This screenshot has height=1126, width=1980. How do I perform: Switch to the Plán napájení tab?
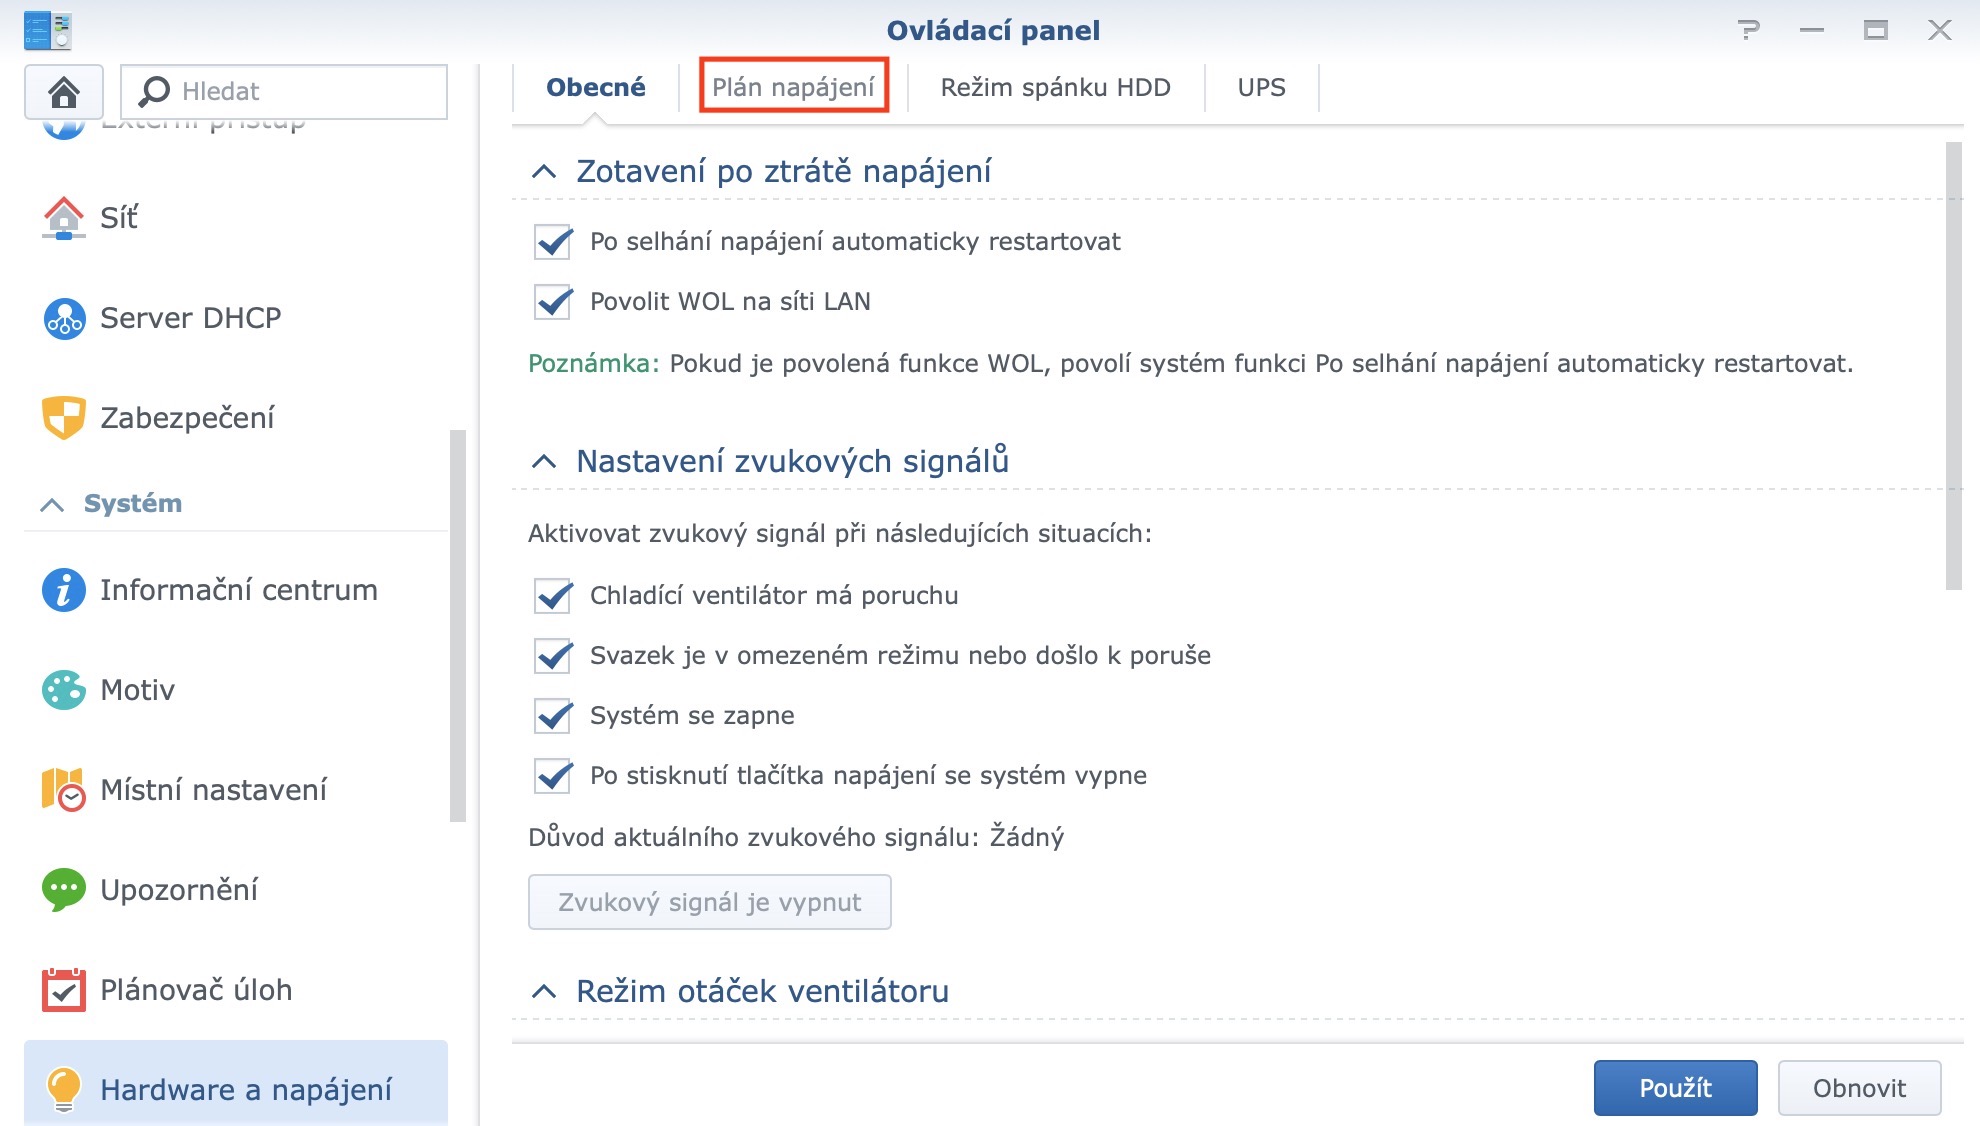[793, 87]
